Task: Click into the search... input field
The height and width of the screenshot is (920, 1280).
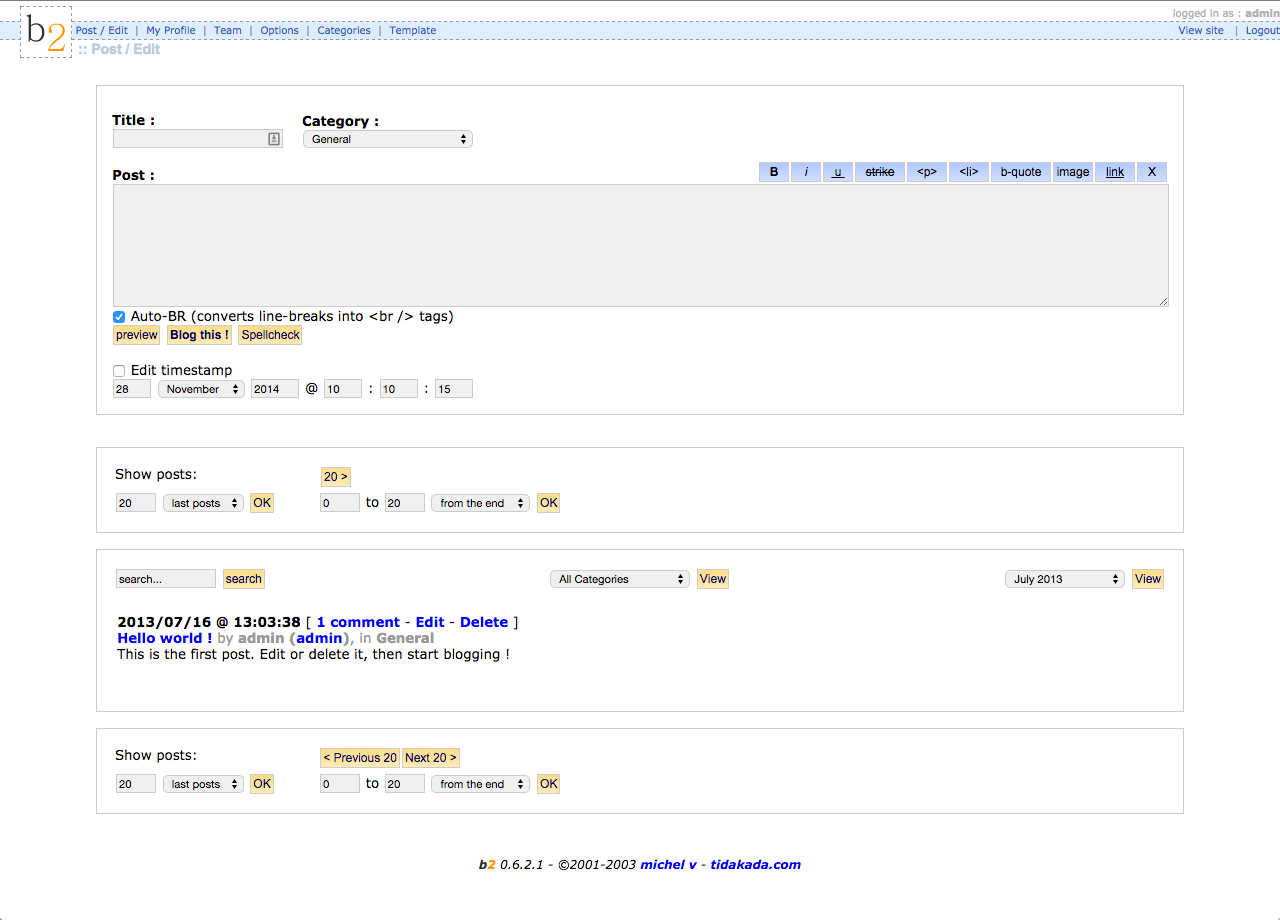Action: [166, 579]
